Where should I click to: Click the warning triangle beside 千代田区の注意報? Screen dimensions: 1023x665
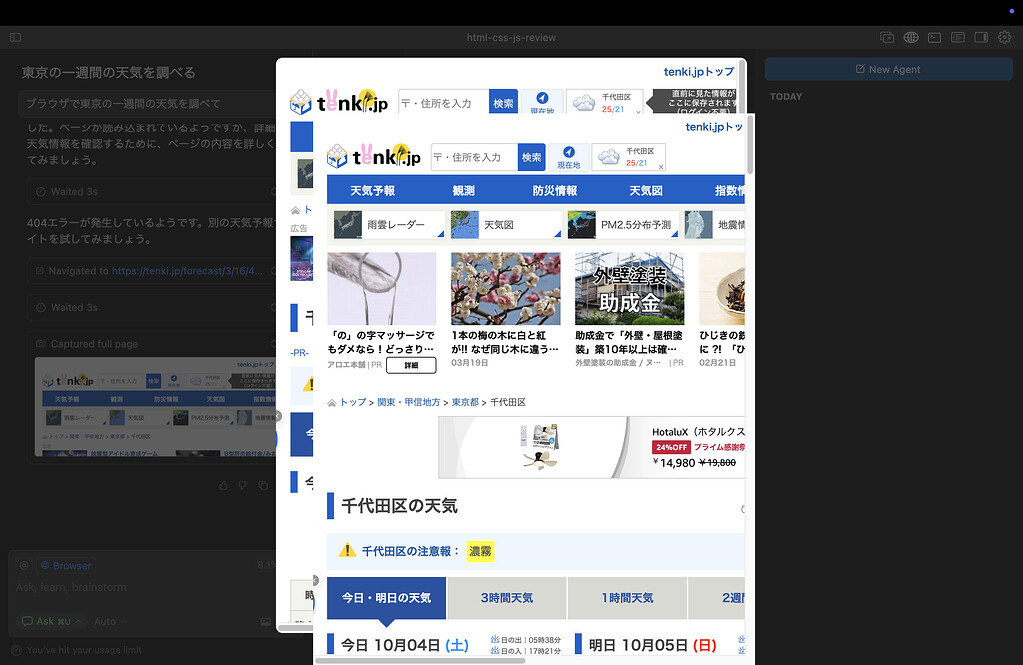pos(345,551)
